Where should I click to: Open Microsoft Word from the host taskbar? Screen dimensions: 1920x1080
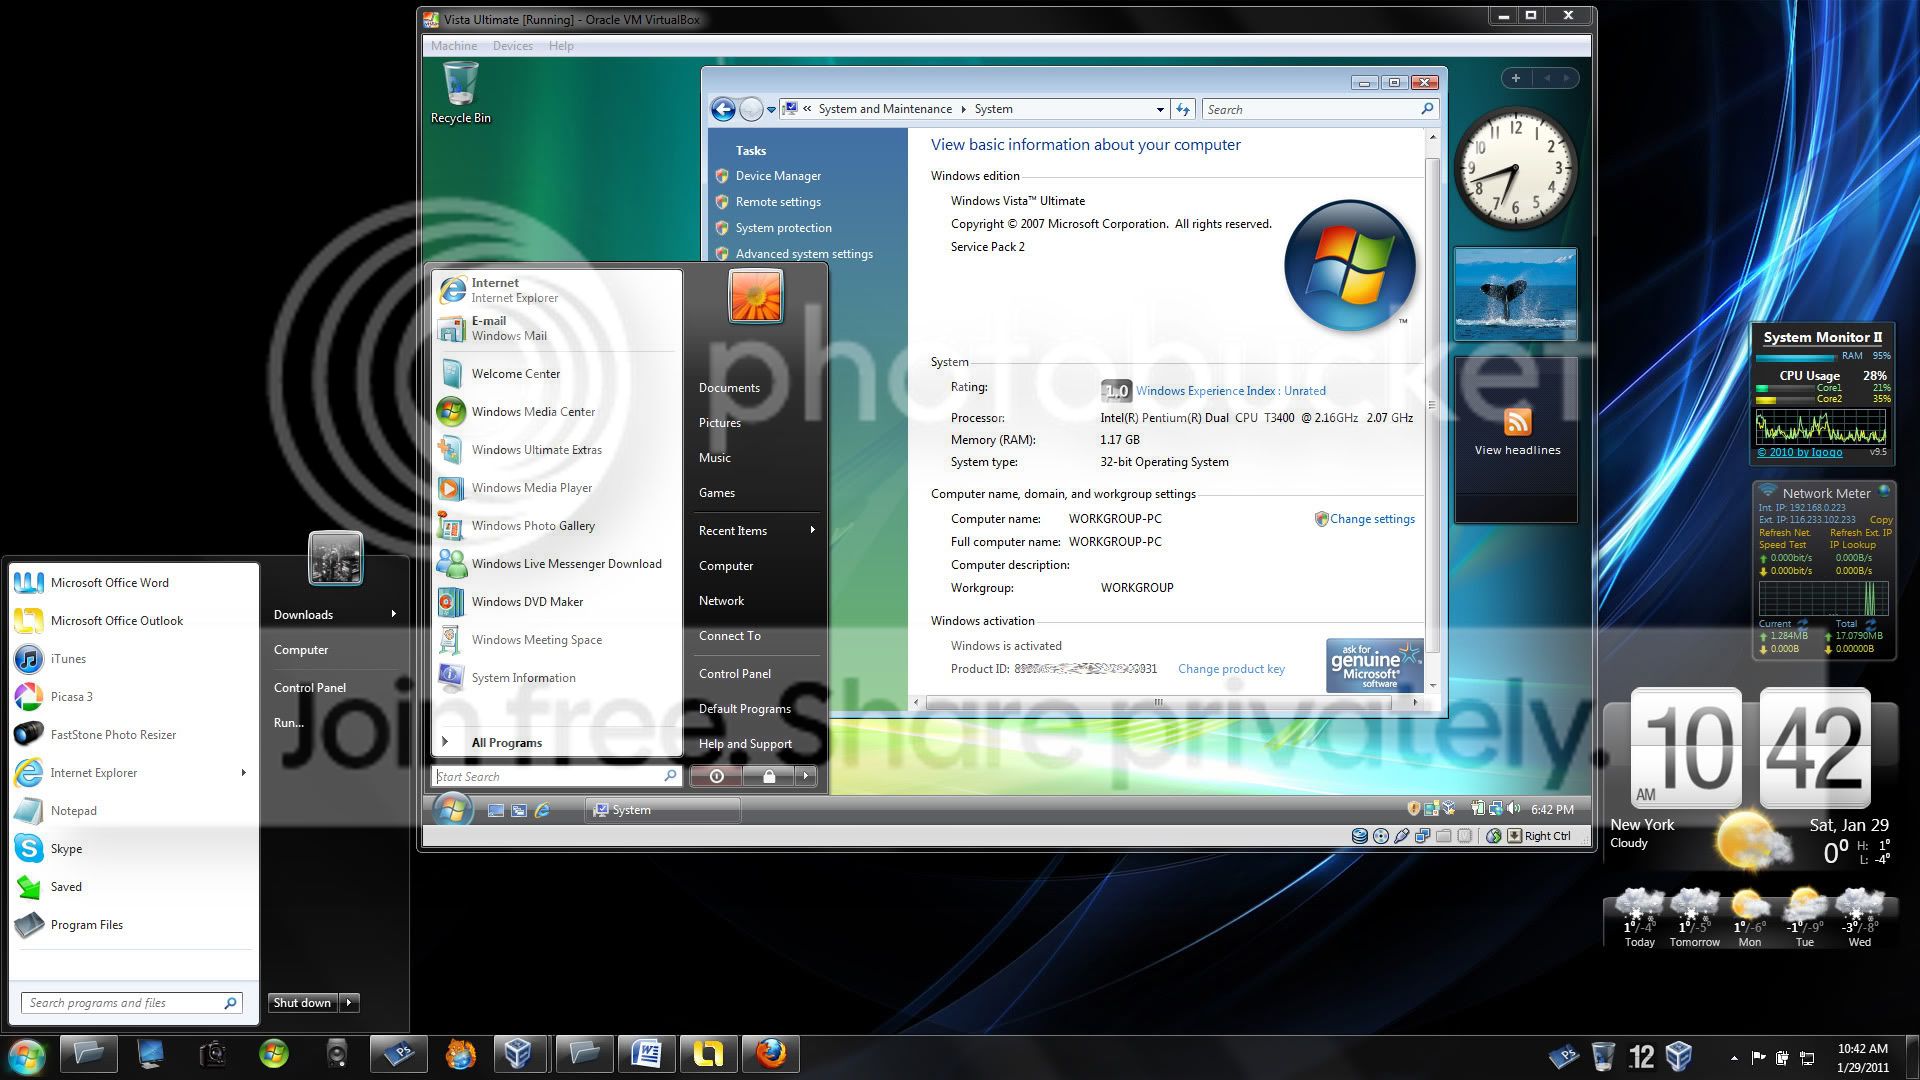(646, 1054)
